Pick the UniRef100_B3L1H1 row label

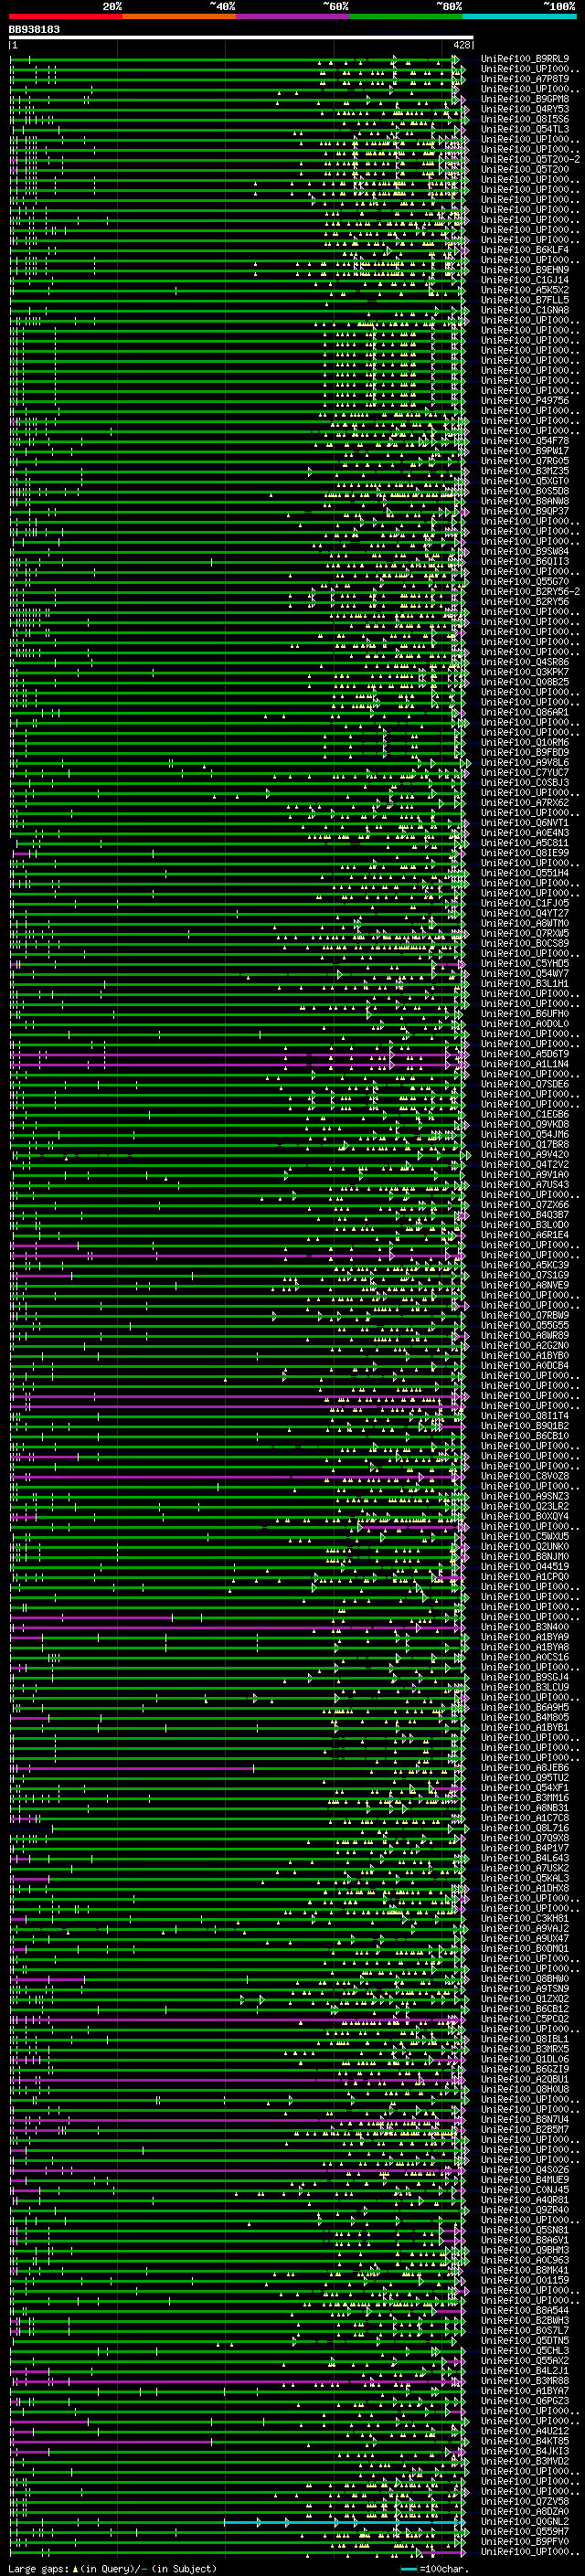point(525,983)
